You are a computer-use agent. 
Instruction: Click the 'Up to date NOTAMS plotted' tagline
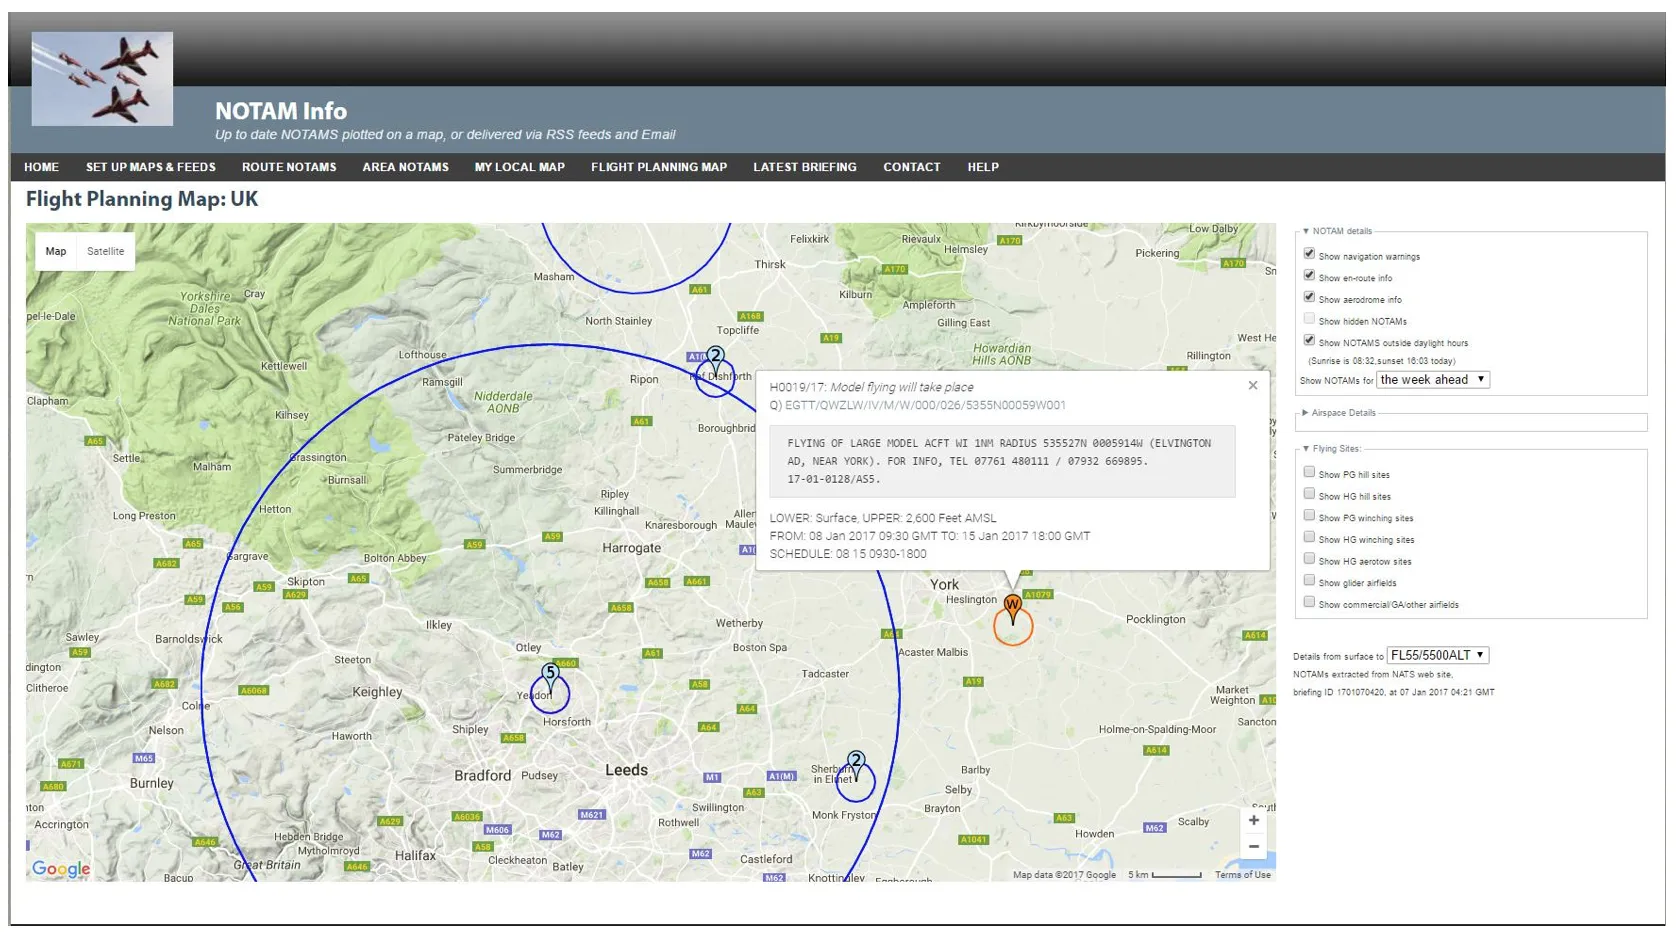point(445,135)
